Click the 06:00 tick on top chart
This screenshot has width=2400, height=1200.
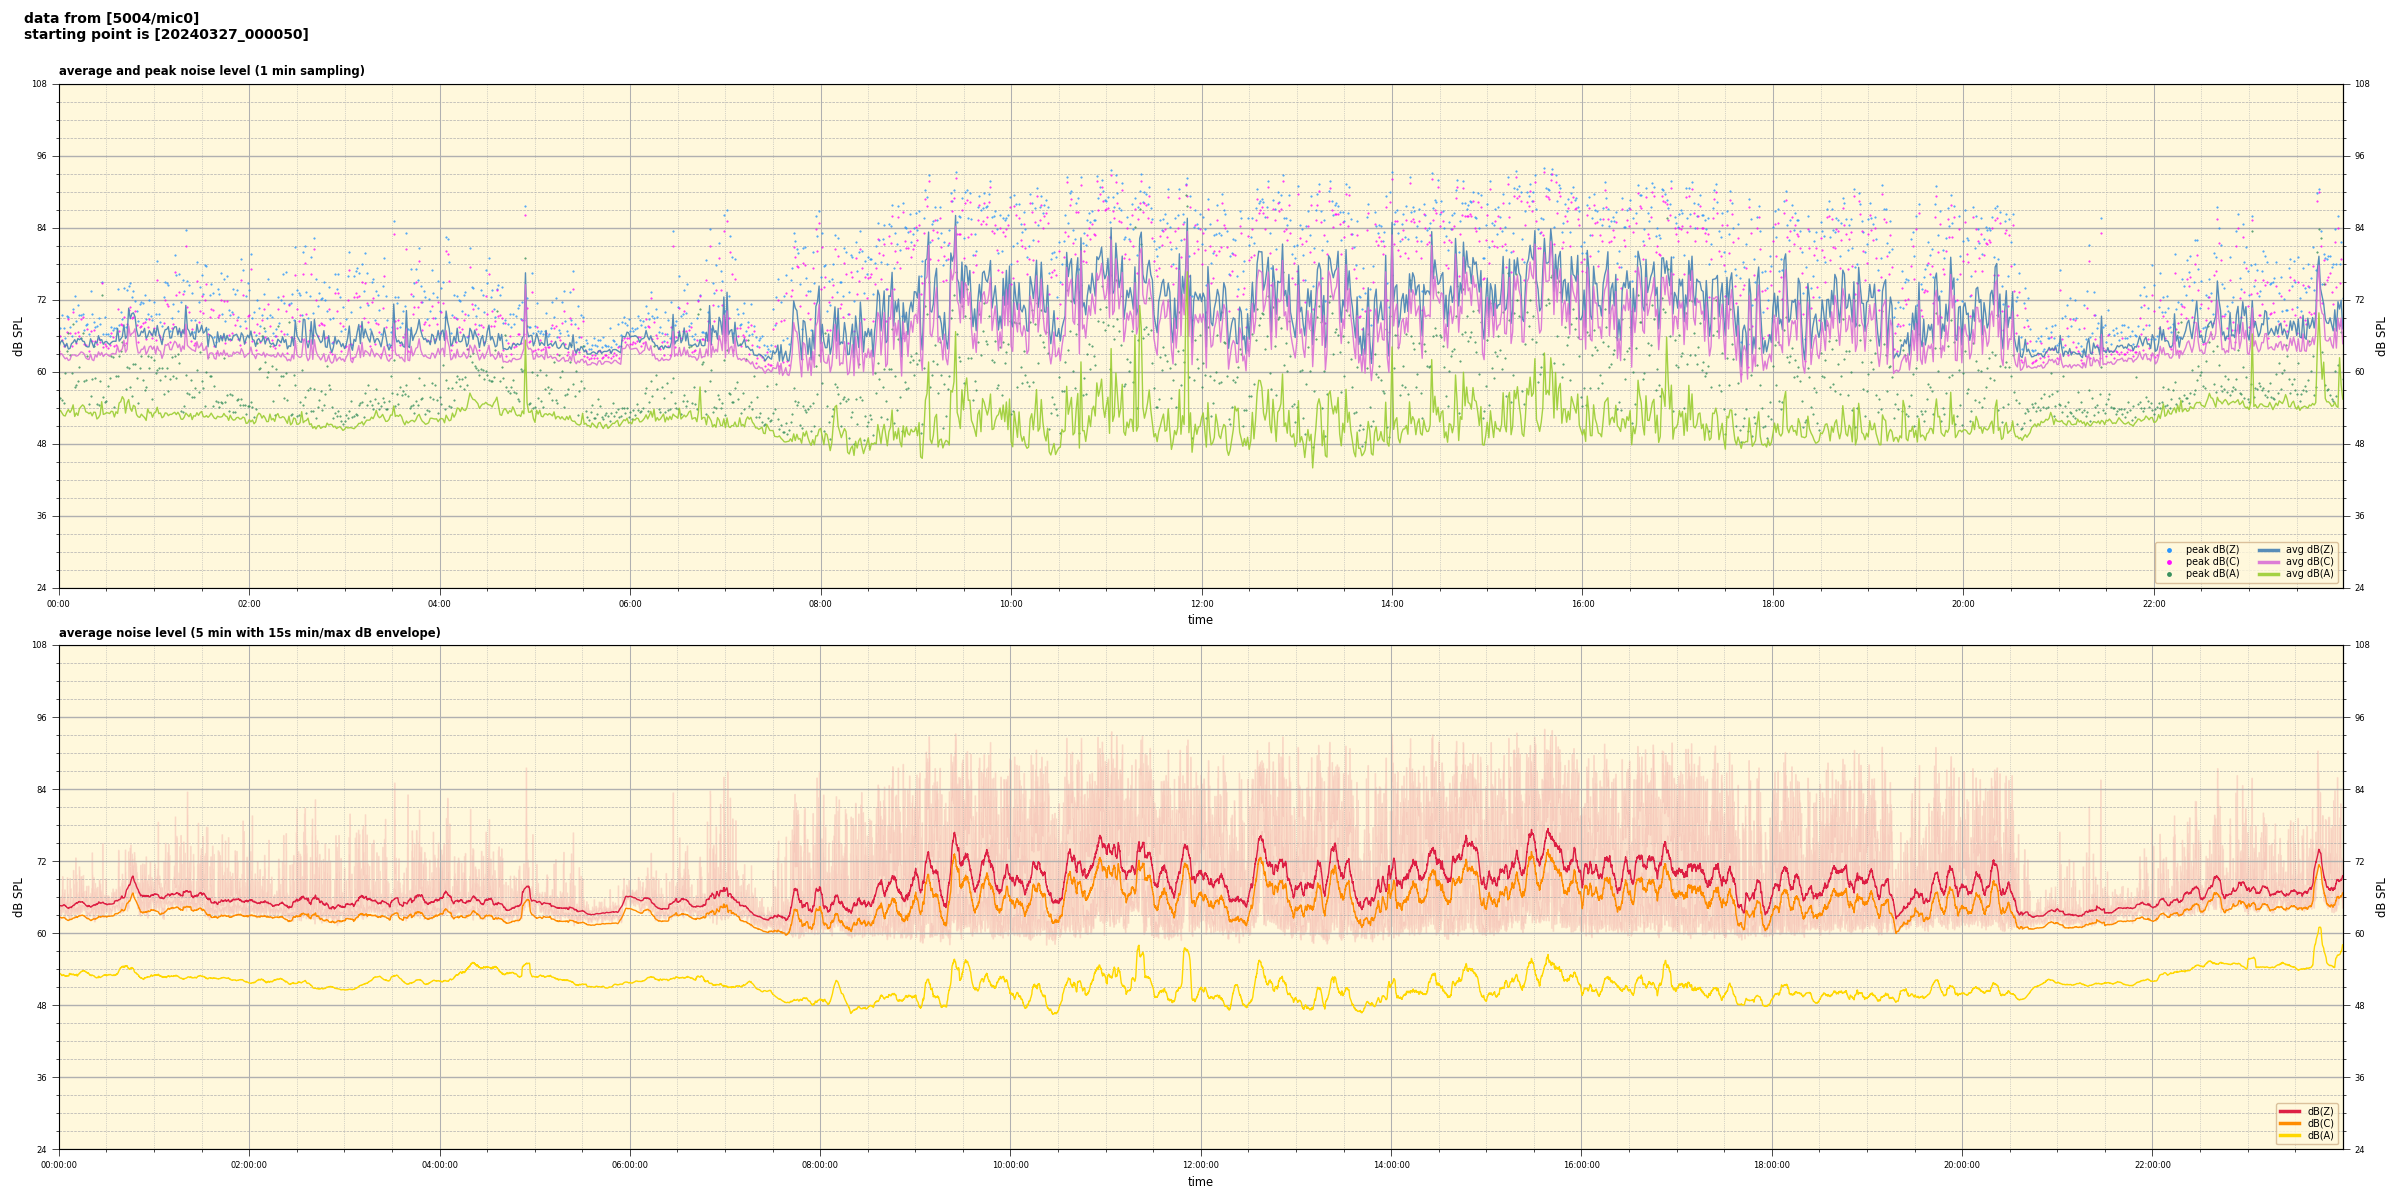pos(630,604)
